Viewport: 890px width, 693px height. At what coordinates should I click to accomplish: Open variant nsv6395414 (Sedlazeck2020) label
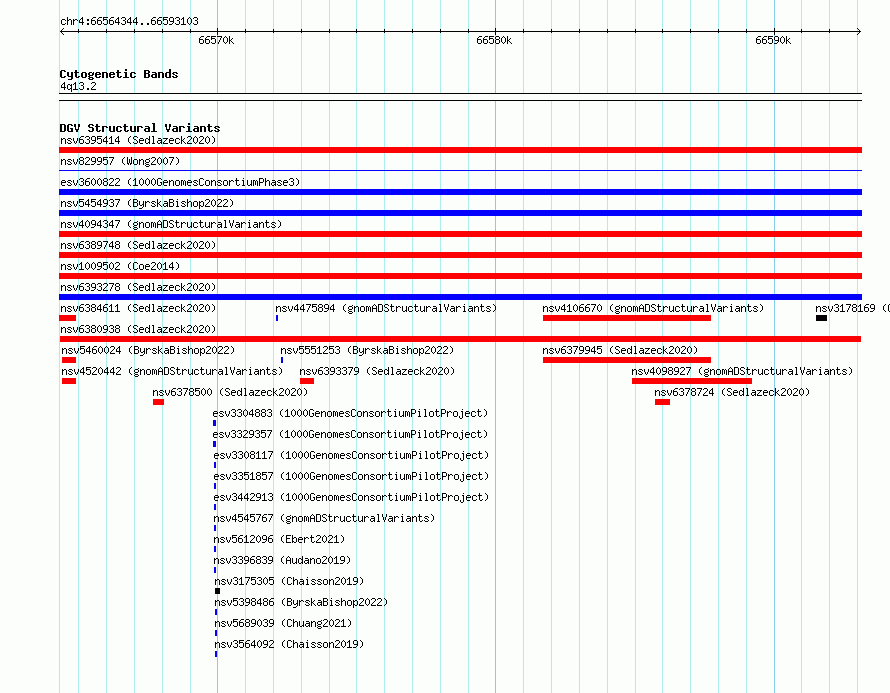coord(138,140)
